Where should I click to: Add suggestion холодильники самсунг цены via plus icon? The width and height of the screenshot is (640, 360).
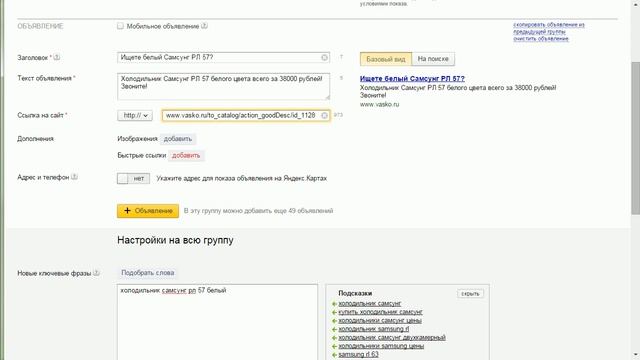click(334, 321)
